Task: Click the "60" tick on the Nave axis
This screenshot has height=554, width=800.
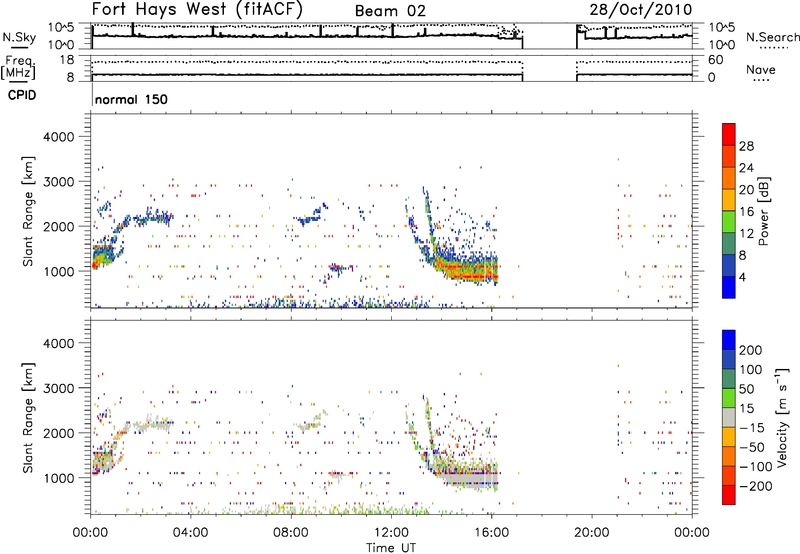Action: click(715, 60)
